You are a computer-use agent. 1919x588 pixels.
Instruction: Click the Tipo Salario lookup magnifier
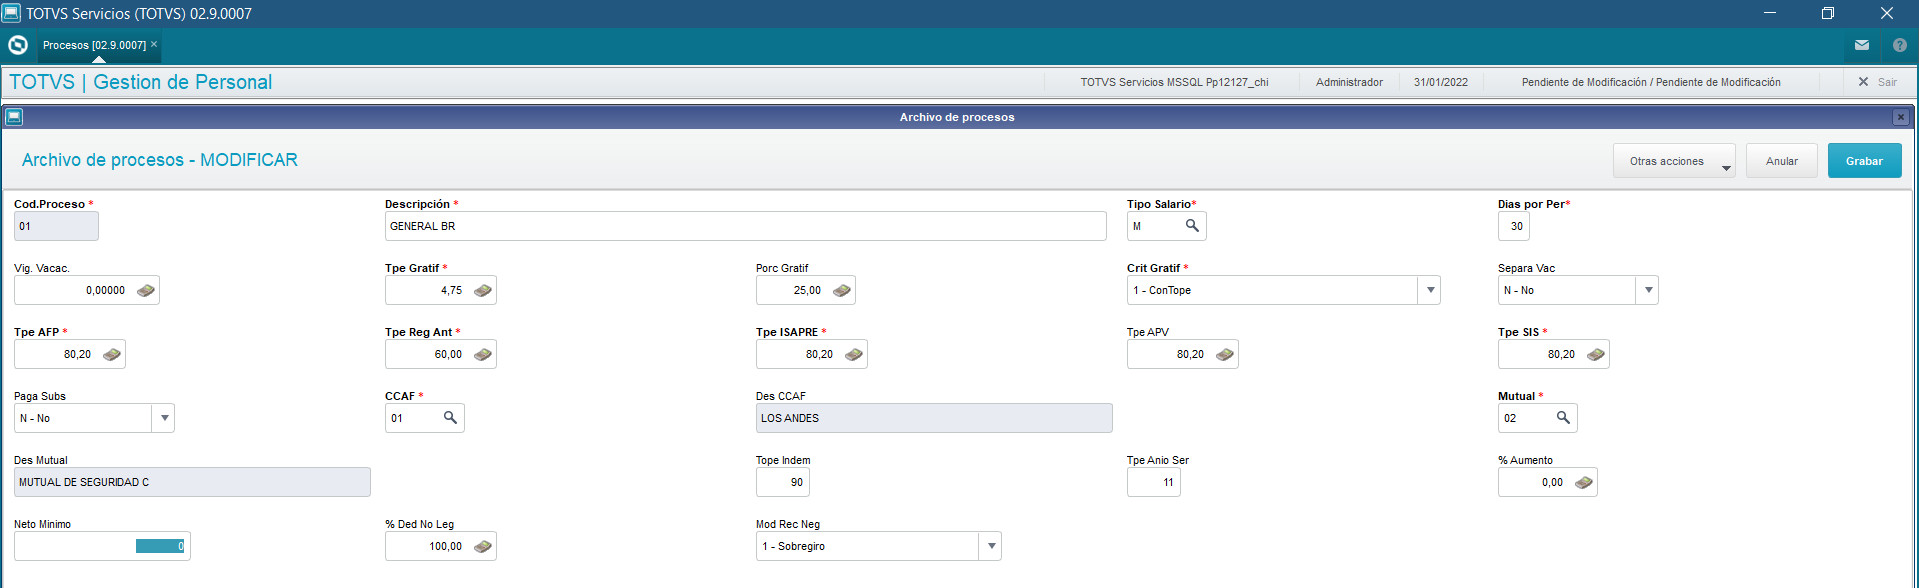click(x=1192, y=226)
